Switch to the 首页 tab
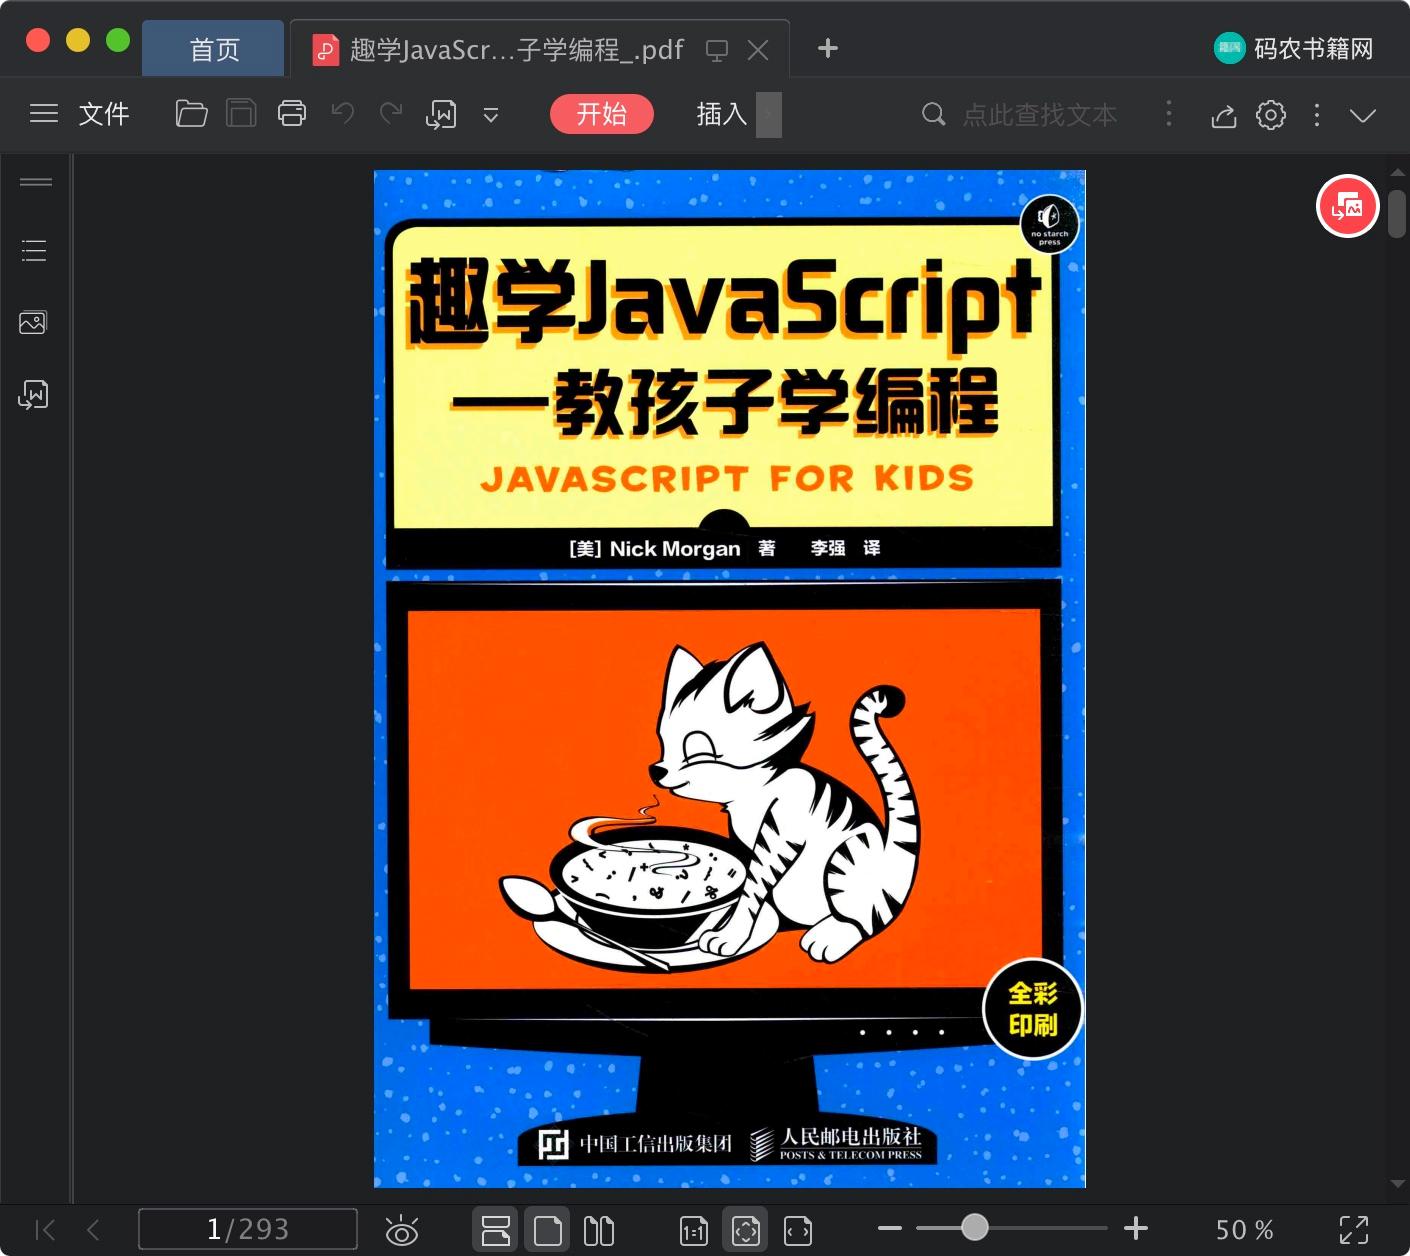 pyautogui.click(x=214, y=49)
